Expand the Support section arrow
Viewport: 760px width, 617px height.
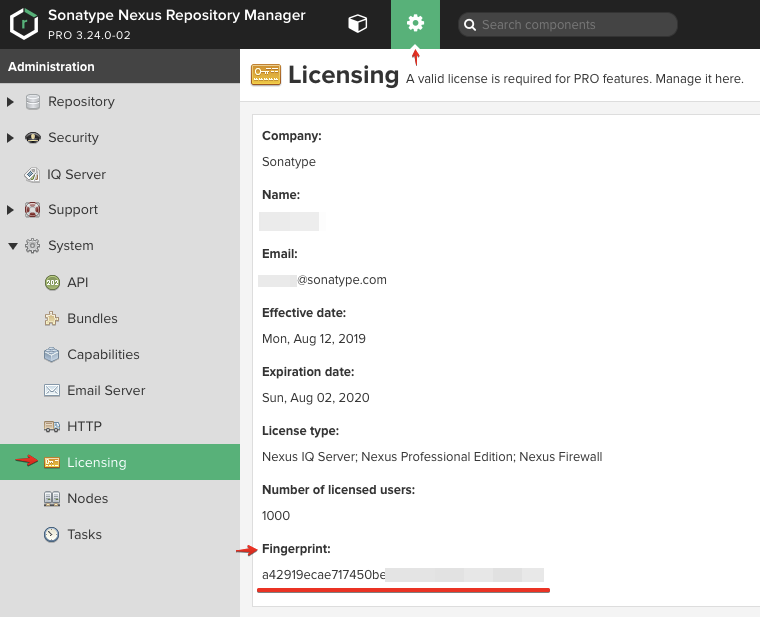(x=11, y=210)
